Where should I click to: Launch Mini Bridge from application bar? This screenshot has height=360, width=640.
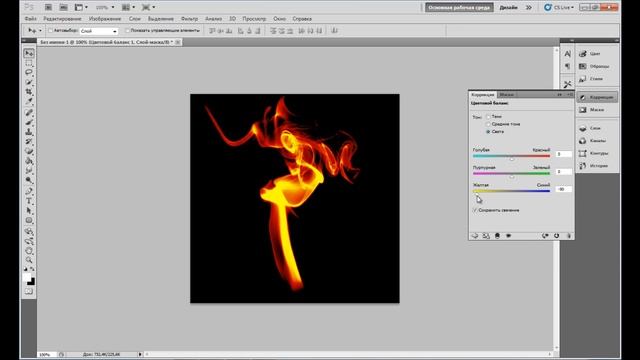click(63, 7)
